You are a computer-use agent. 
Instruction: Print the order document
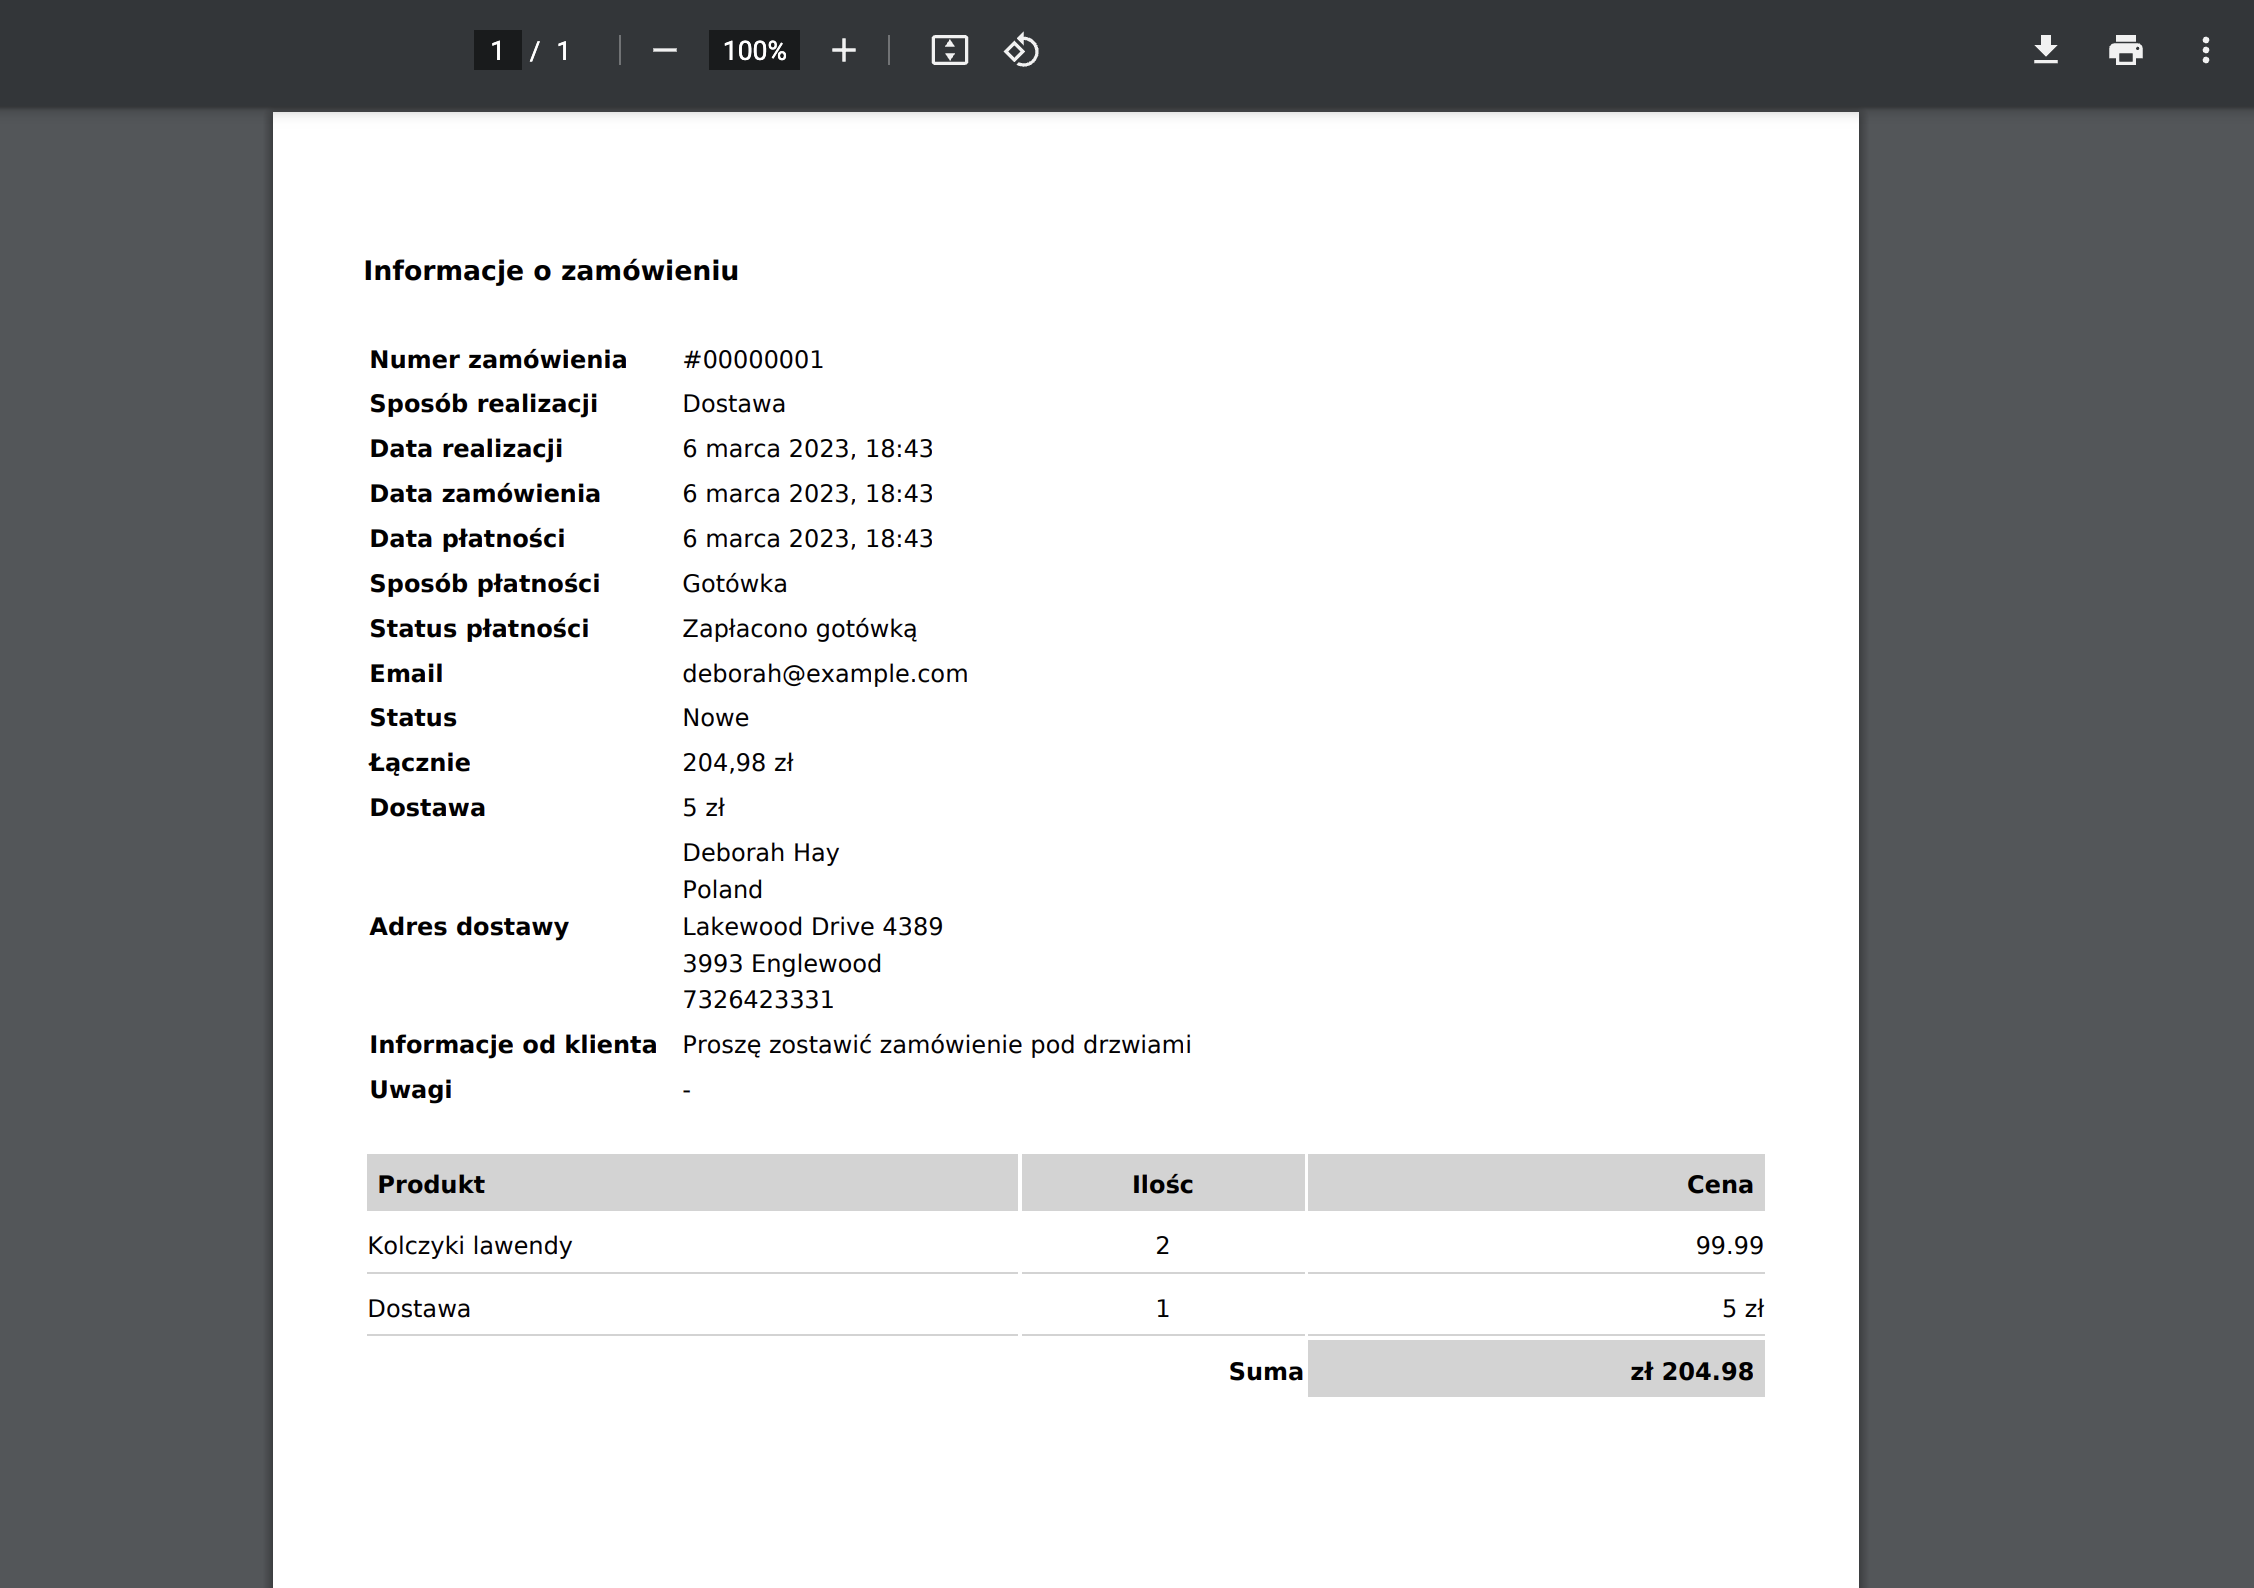tap(2125, 50)
